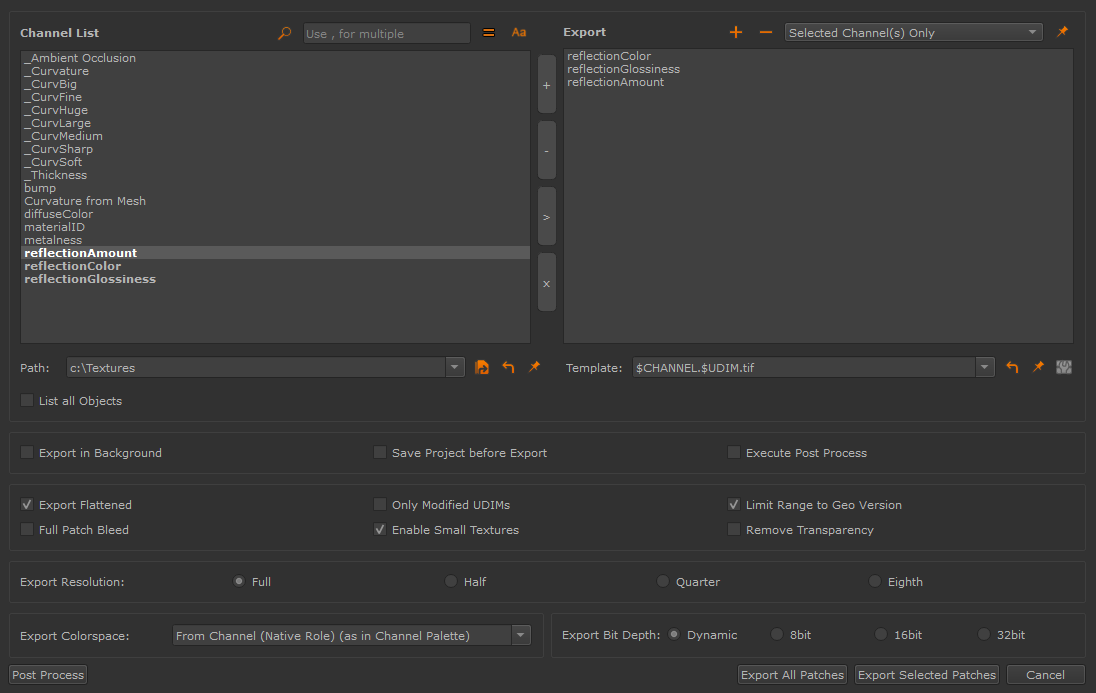Select diffuseColor in the Channel List
1096x693 pixels.
[59, 214]
